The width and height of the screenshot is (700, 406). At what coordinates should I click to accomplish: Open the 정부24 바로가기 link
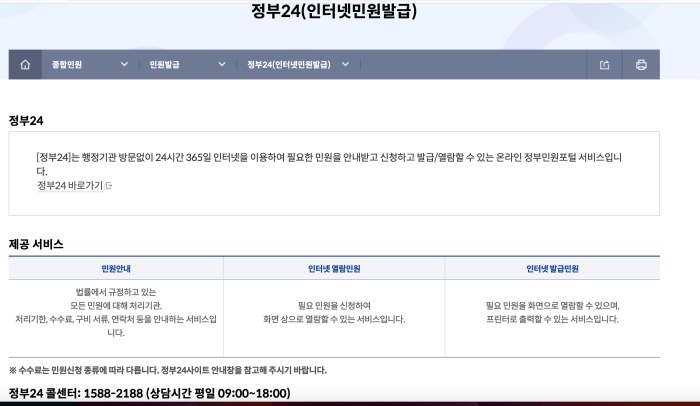click(70, 185)
